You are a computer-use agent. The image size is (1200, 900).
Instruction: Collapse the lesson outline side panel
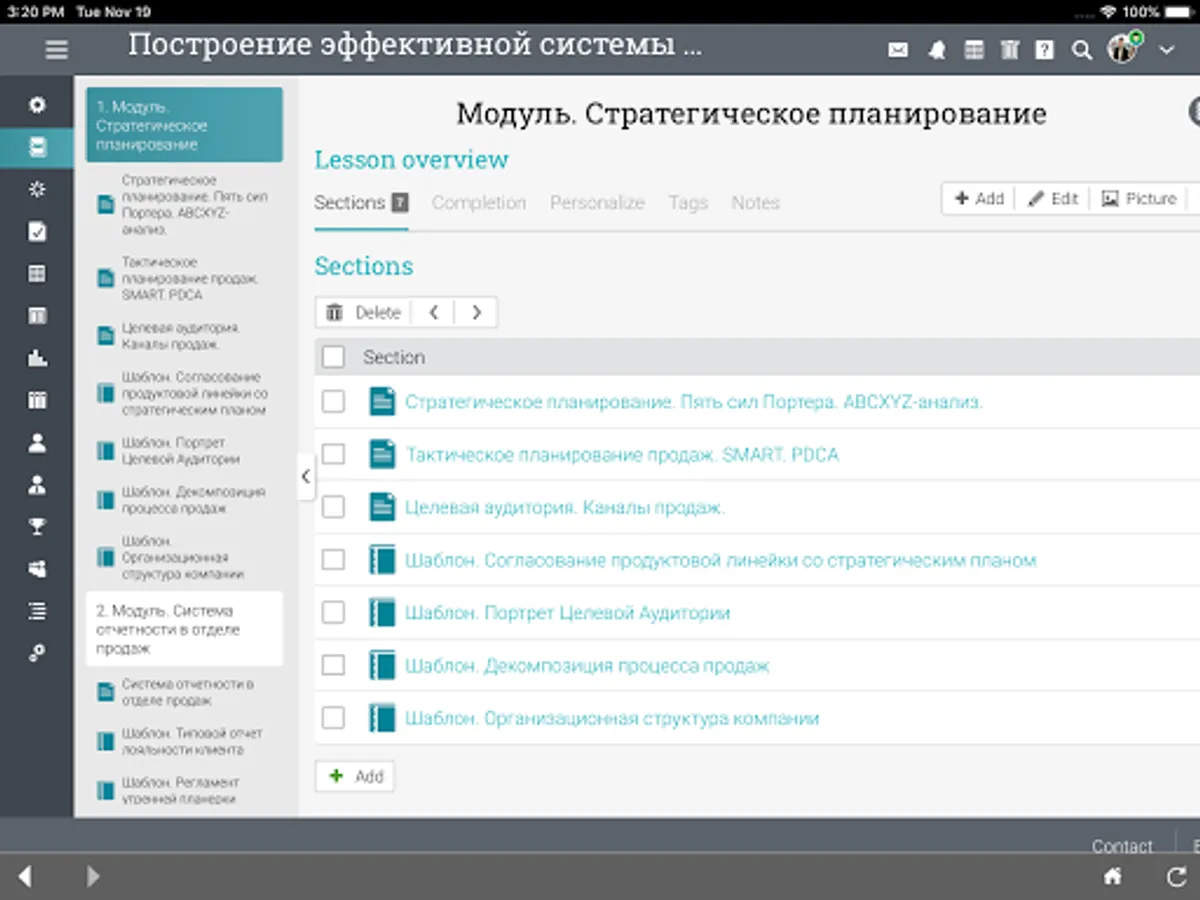[x=306, y=477]
